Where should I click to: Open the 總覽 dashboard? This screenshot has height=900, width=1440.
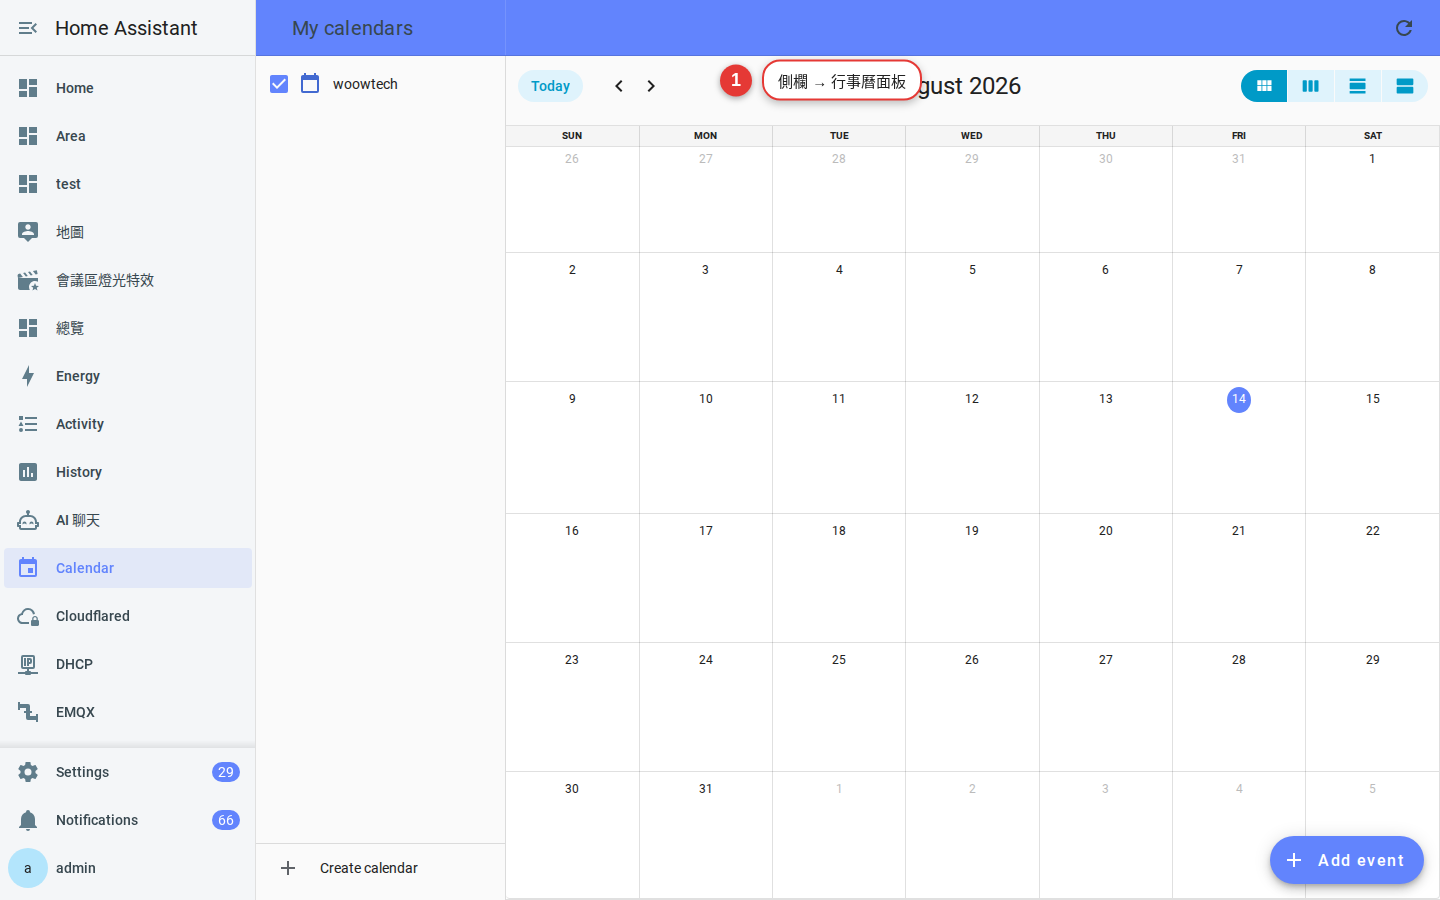point(128,328)
